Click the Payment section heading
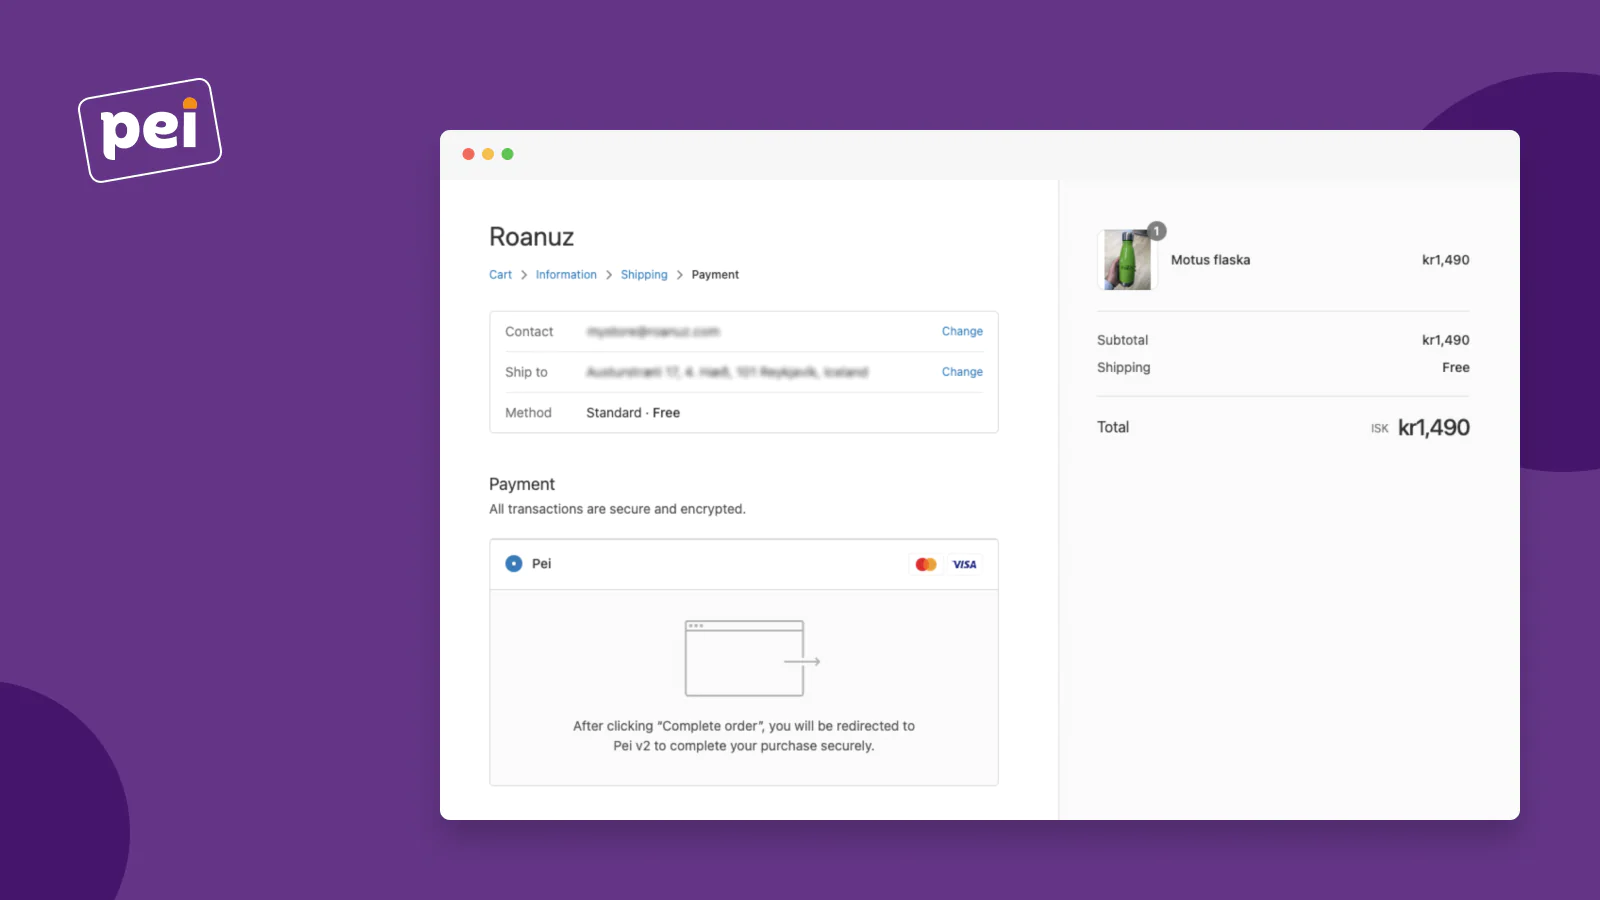1600x900 pixels. coord(522,484)
